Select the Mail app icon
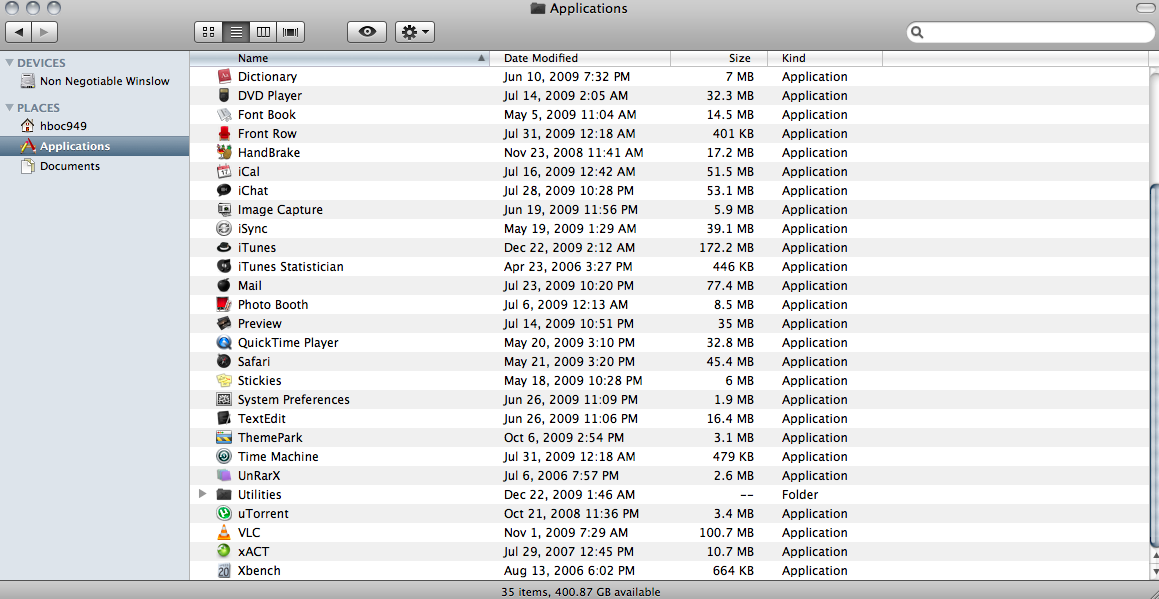This screenshot has width=1159, height=599. pos(225,285)
